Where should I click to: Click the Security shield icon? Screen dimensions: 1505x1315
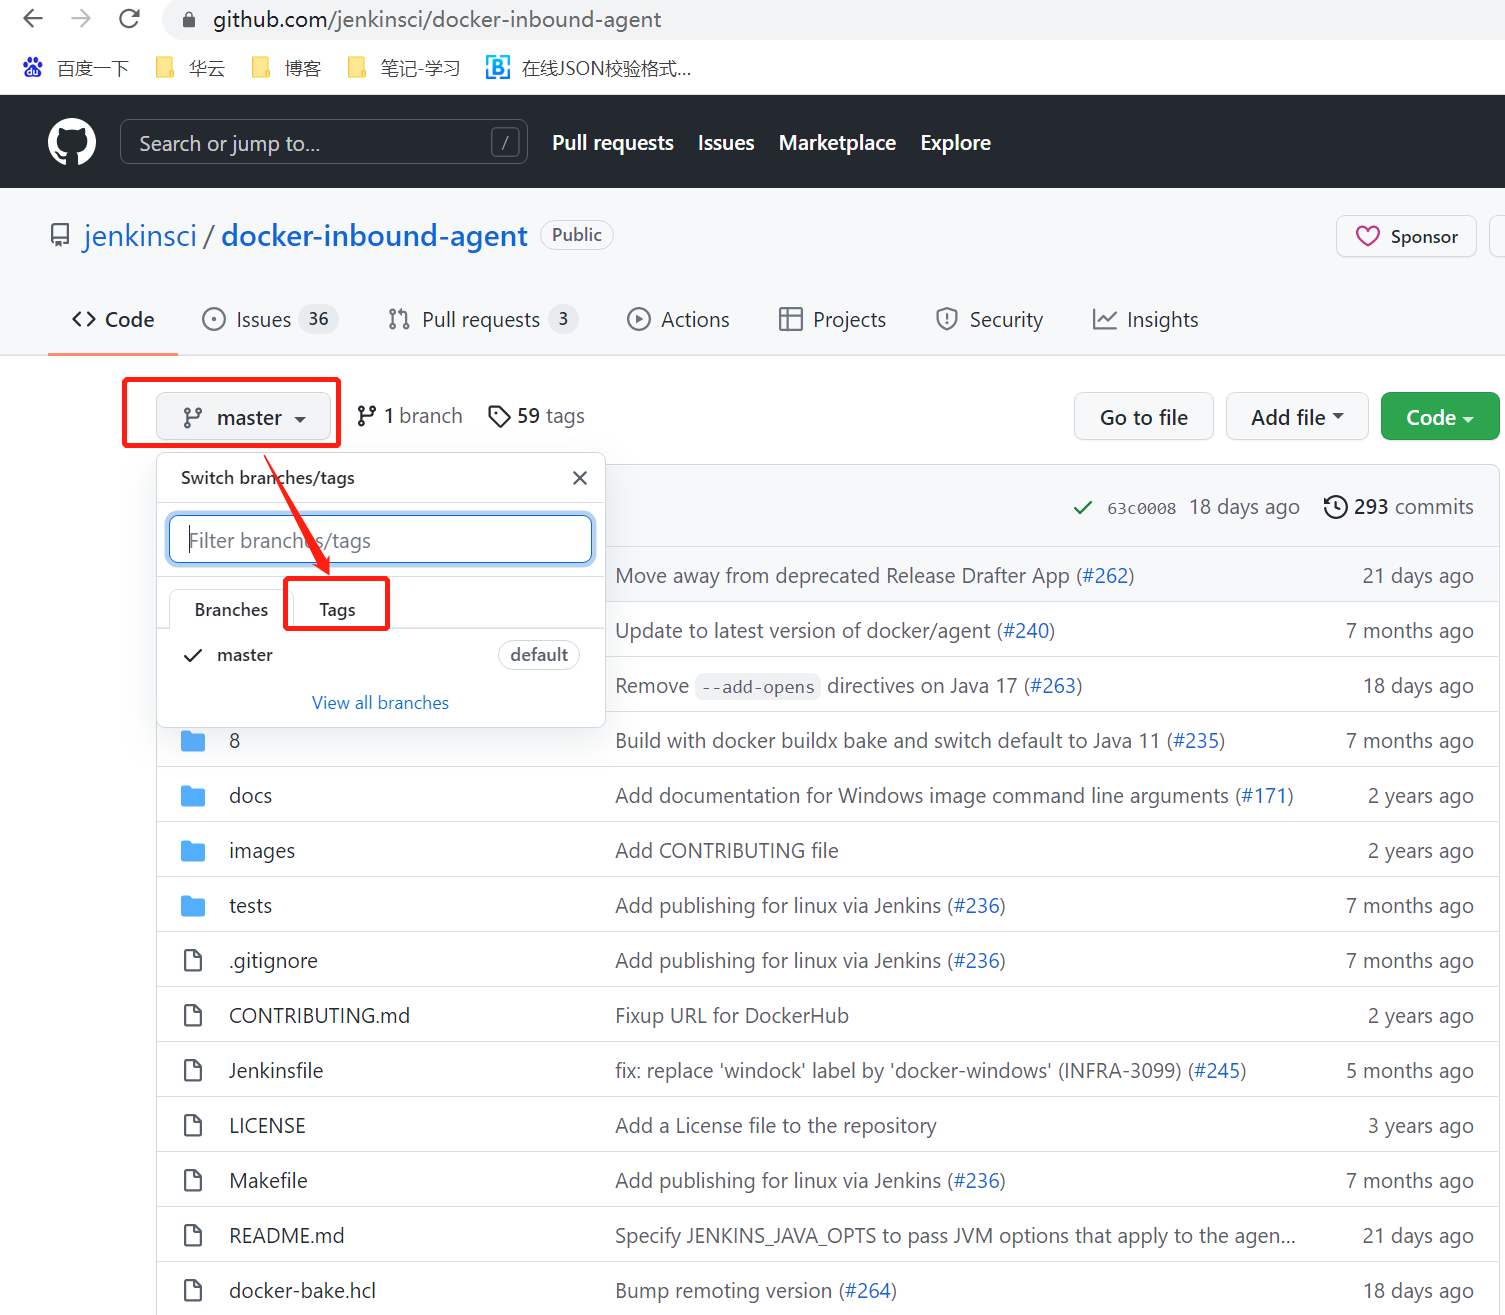click(946, 319)
